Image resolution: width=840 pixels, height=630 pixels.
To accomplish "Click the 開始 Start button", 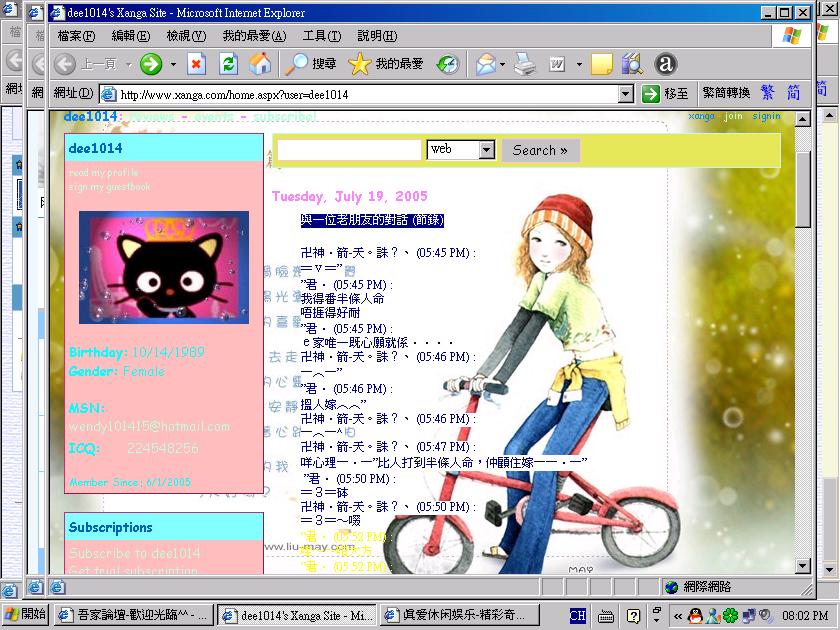I will pos(25,615).
